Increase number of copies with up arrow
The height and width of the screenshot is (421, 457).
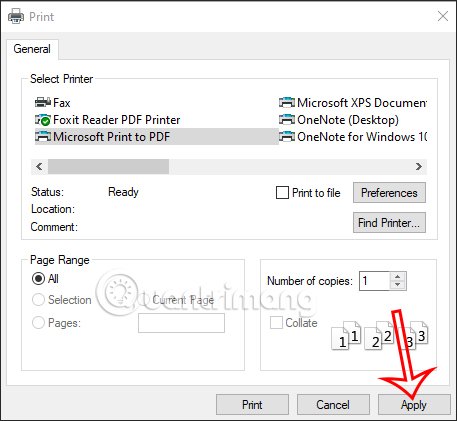tap(397, 276)
